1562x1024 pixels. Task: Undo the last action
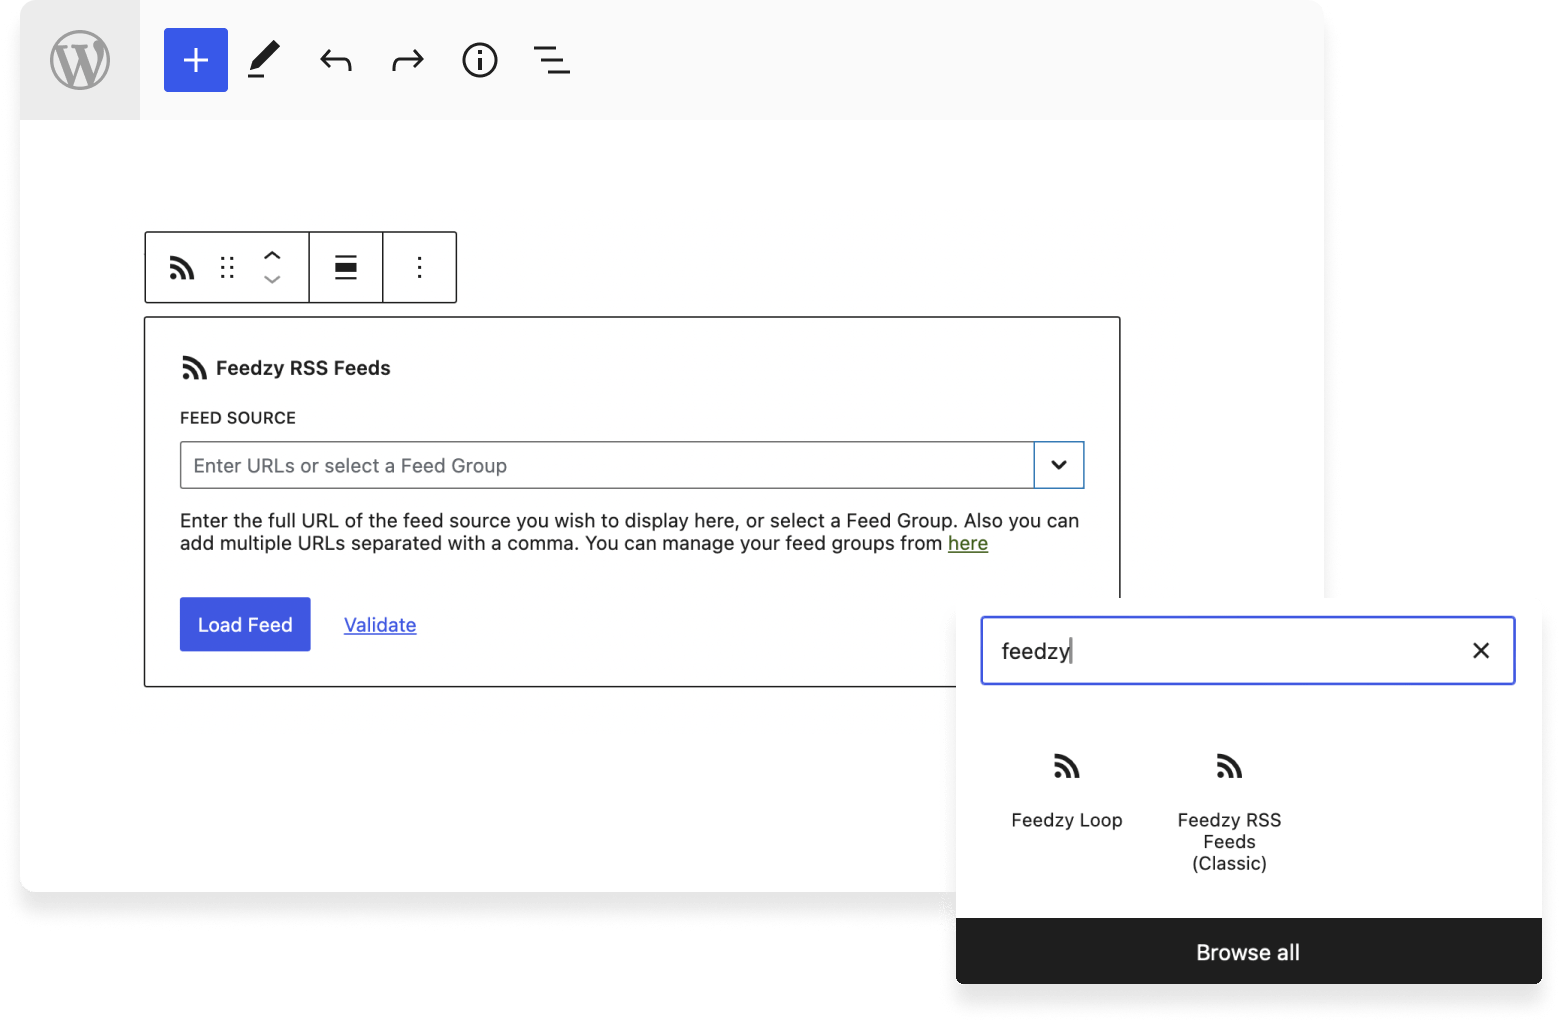point(336,61)
